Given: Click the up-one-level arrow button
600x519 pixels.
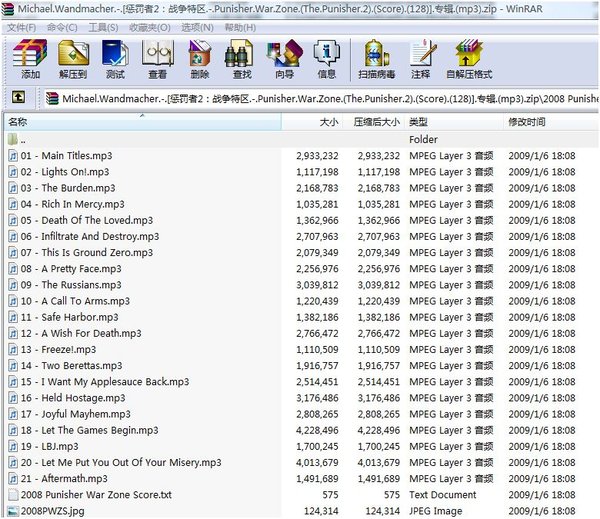Looking at the screenshot, I should click(18, 97).
